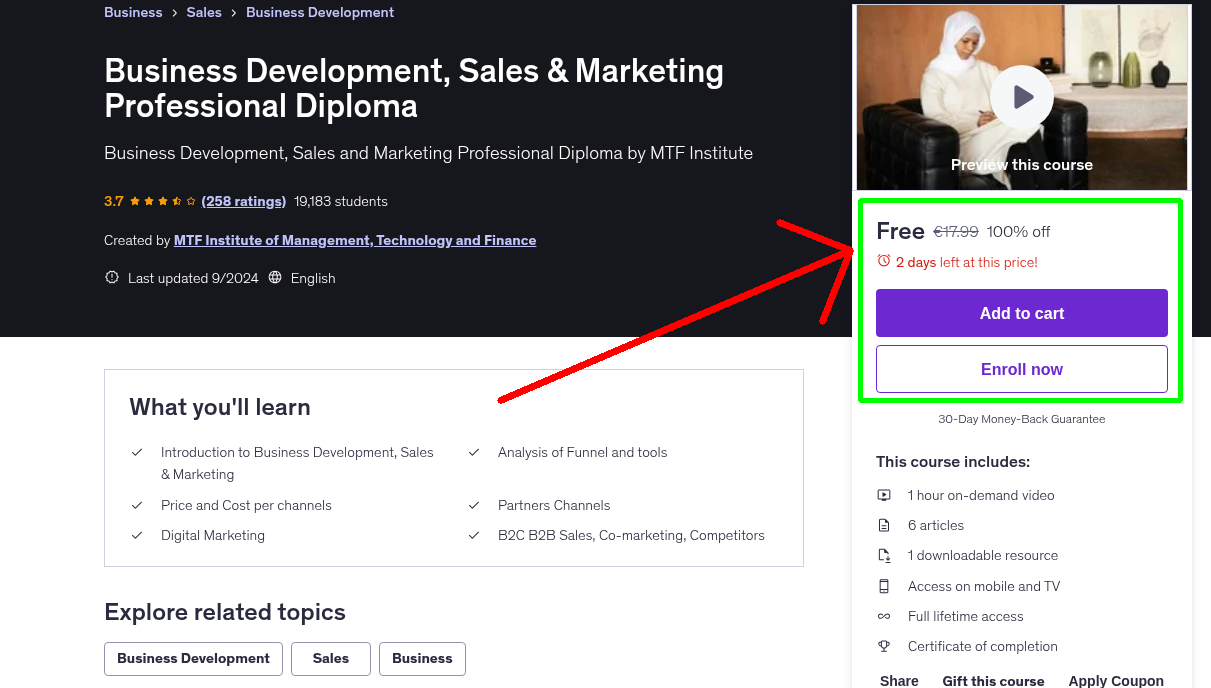Viewport: 1211px width, 688px height.
Task: Click the infinity lifetime access icon
Action: (x=884, y=616)
